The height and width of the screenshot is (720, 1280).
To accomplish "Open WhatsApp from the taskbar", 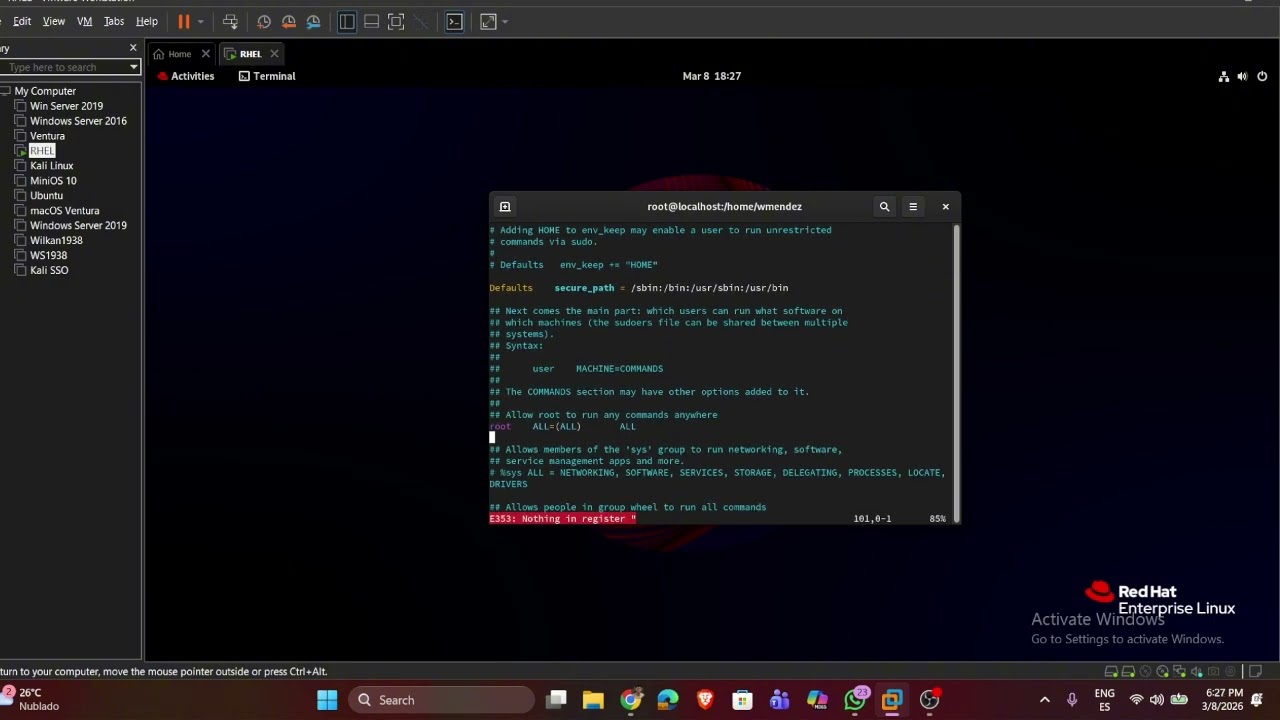I will click(855, 700).
